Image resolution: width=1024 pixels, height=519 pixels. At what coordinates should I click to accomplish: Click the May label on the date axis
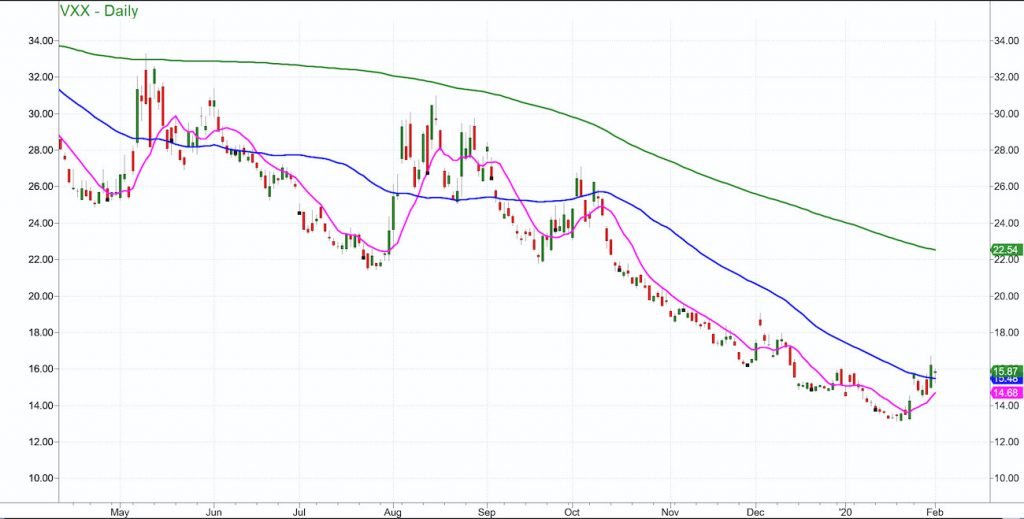120,511
